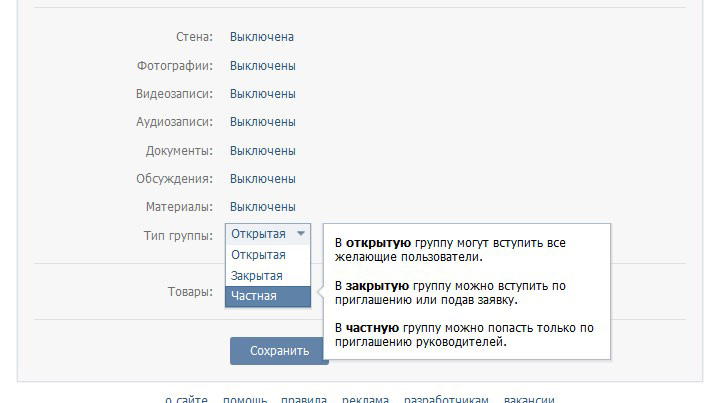This screenshot has height=403, width=722.
Task: Open the разработчикам footer link
Action: tap(446, 399)
